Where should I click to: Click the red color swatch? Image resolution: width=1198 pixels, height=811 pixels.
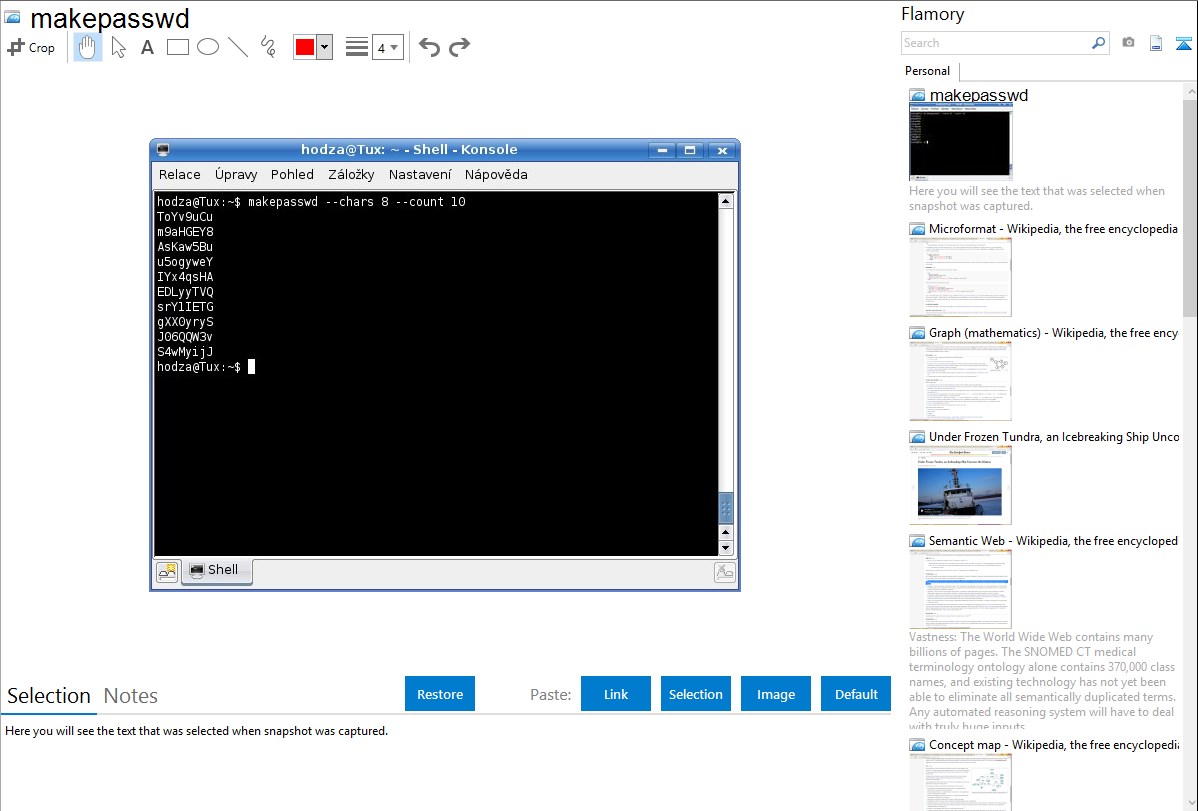click(x=305, y=47)
